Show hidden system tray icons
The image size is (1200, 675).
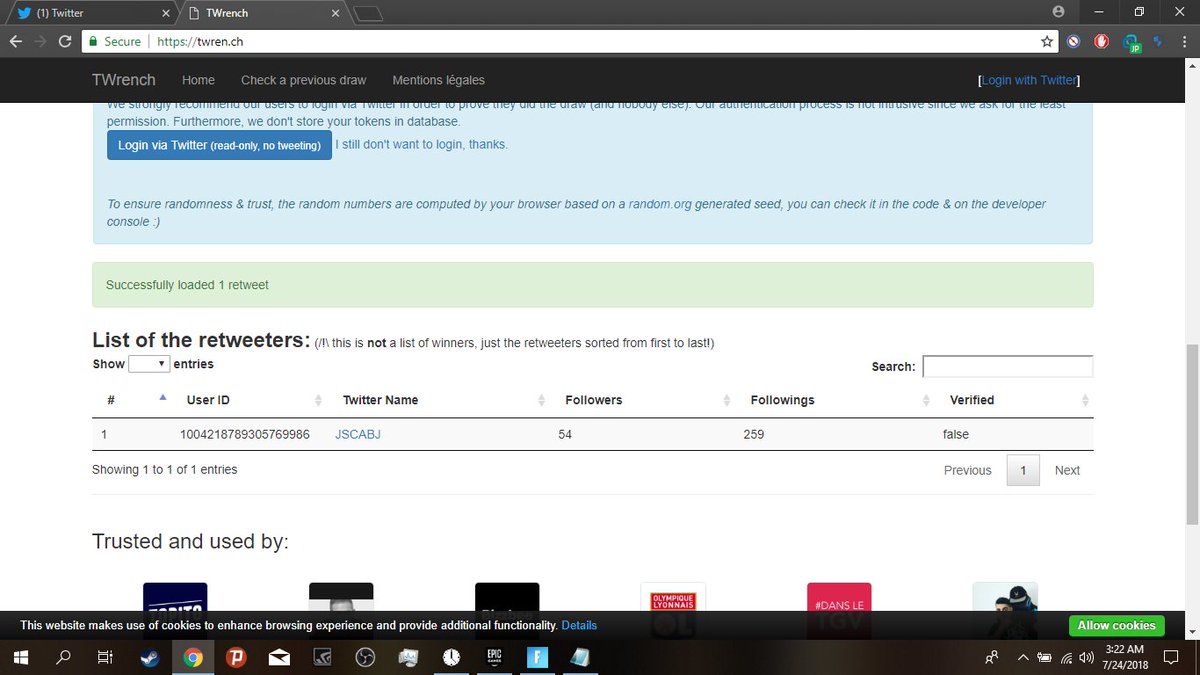coord(1023,657)
